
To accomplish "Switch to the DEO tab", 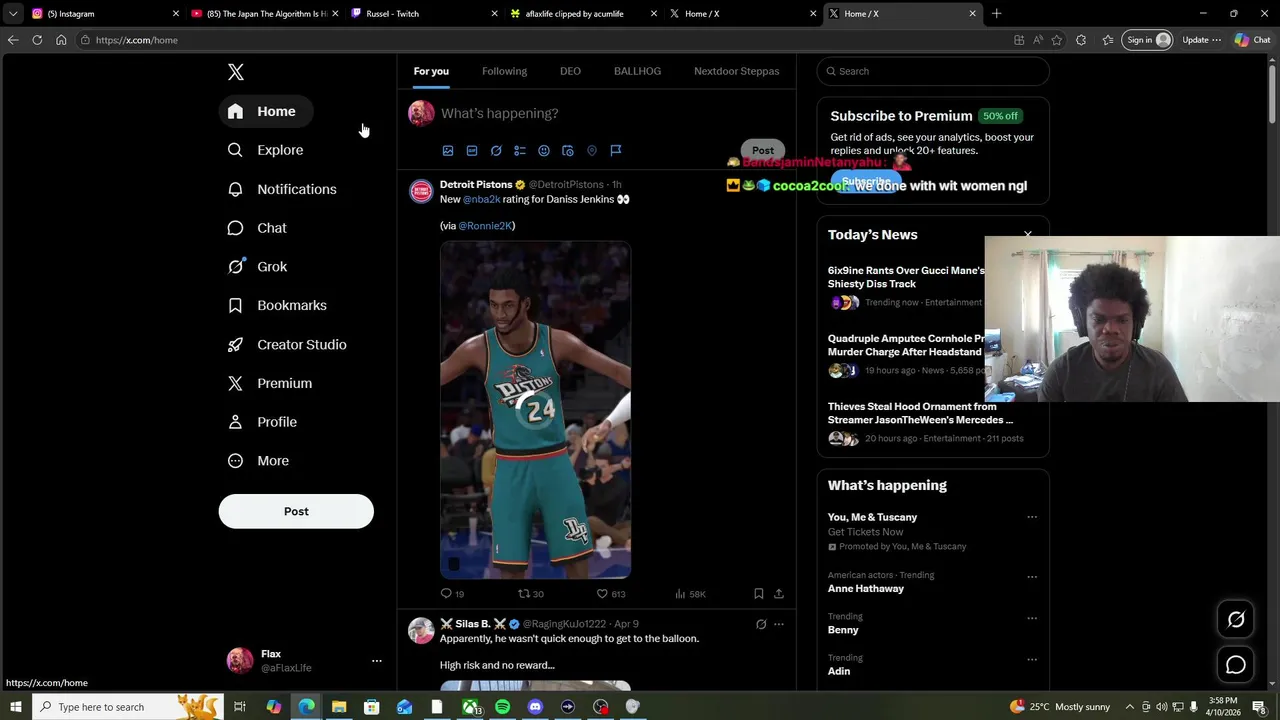I will (x=570, y=71).
